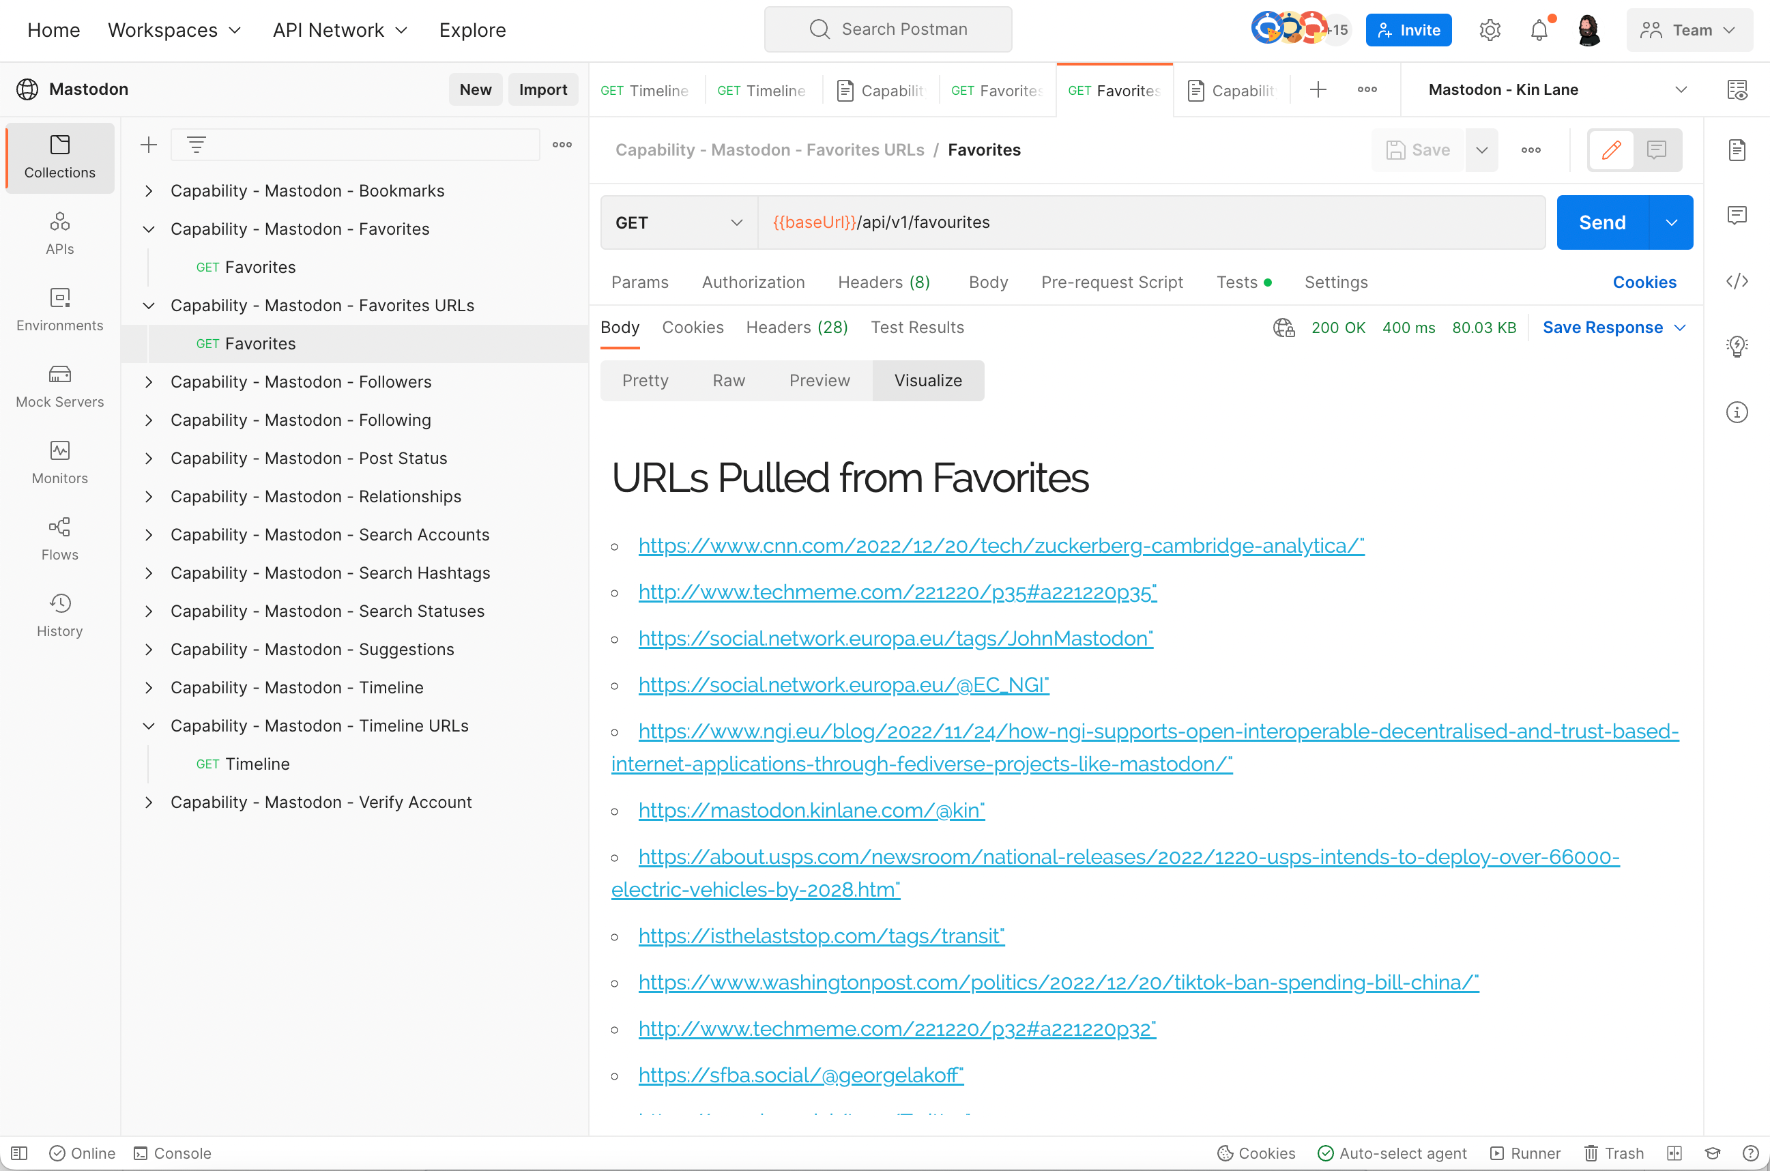Expand Capability - Mastodon - Verify Account folder

pyautogui.click(x=149, y=803)
